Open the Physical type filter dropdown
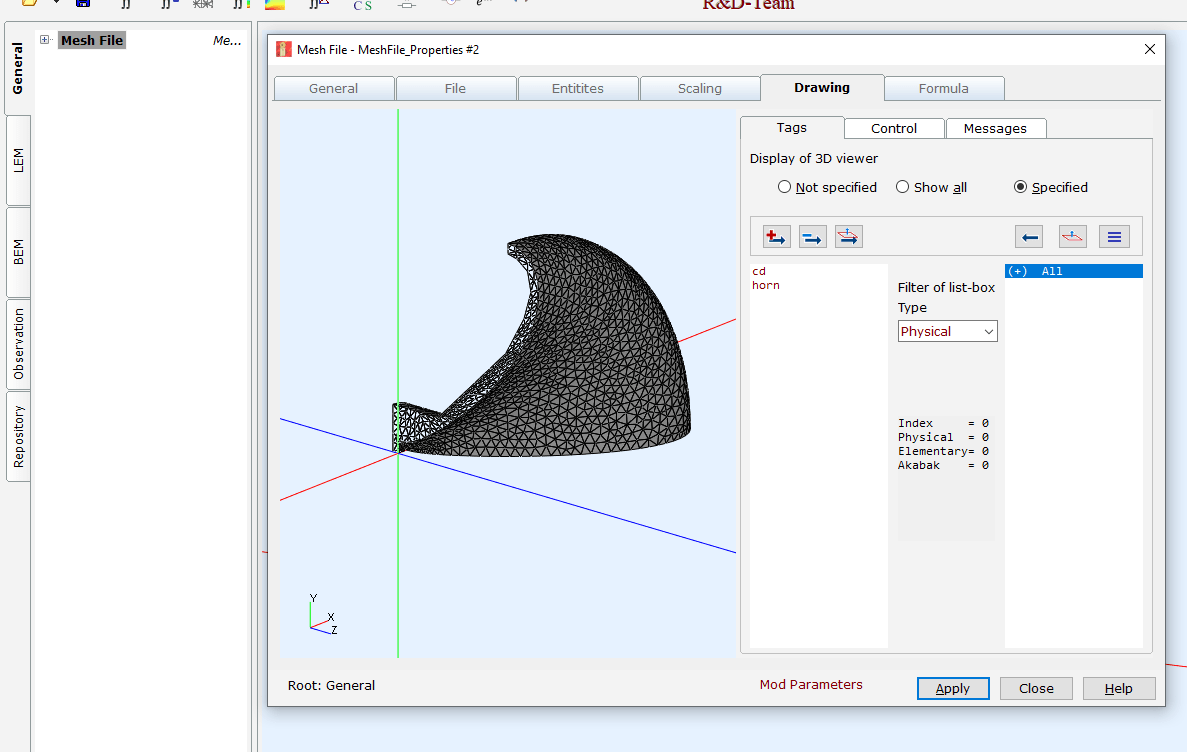The image size is (1187, 752). tap(948, 332)
